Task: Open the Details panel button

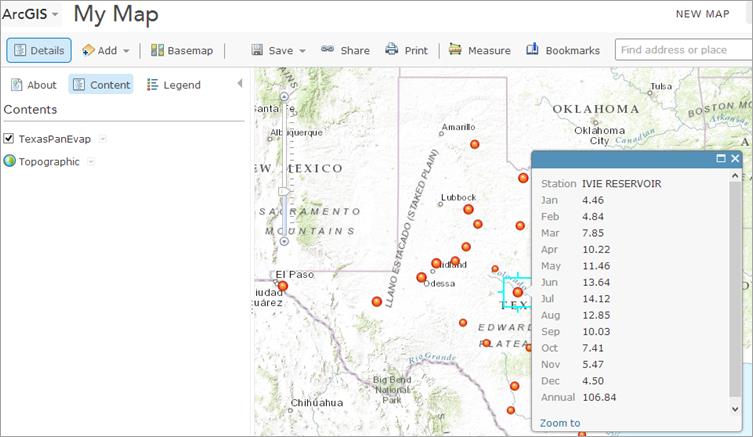Action: click(39, 50)
